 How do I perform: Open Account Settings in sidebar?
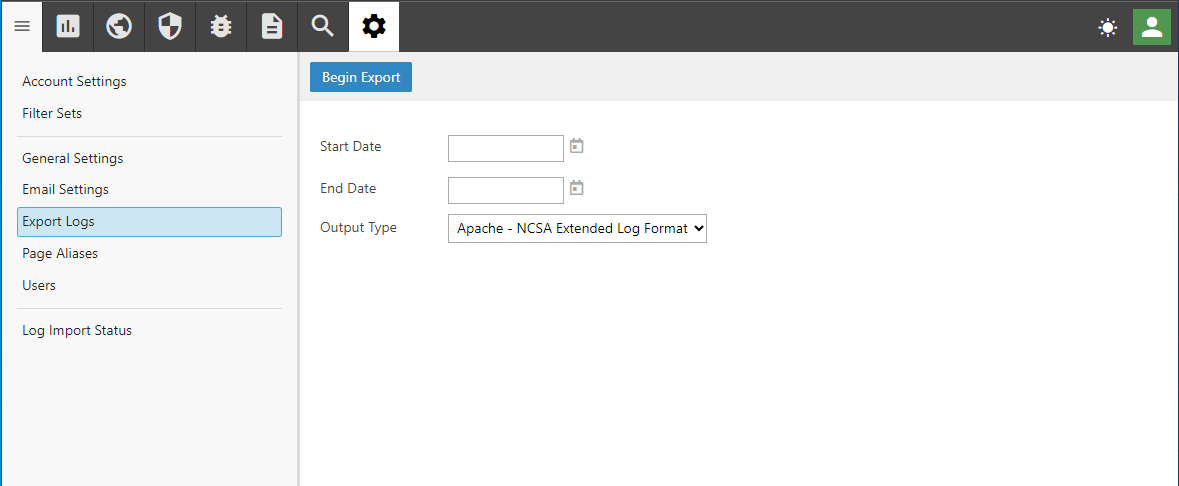pyautogui.click(x=74, y=81)
